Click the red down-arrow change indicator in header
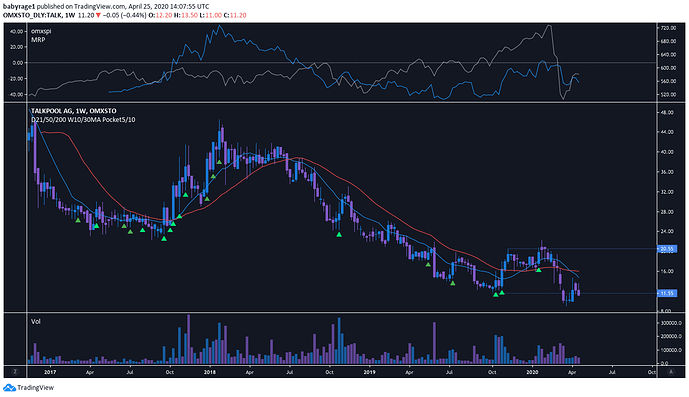Viewport: 689px width, 397px height. pyautogui.click(x=99, y=15)
